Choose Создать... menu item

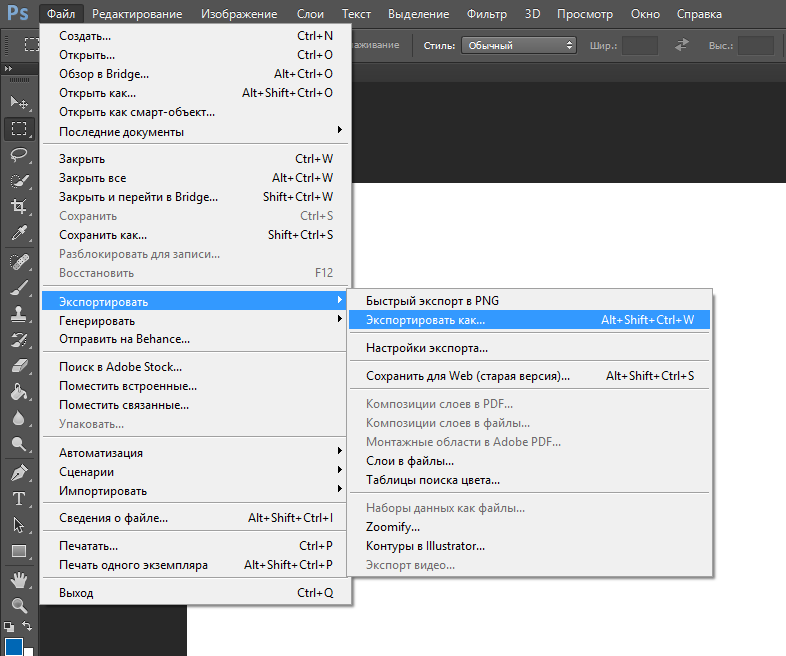tap(195, 36)
